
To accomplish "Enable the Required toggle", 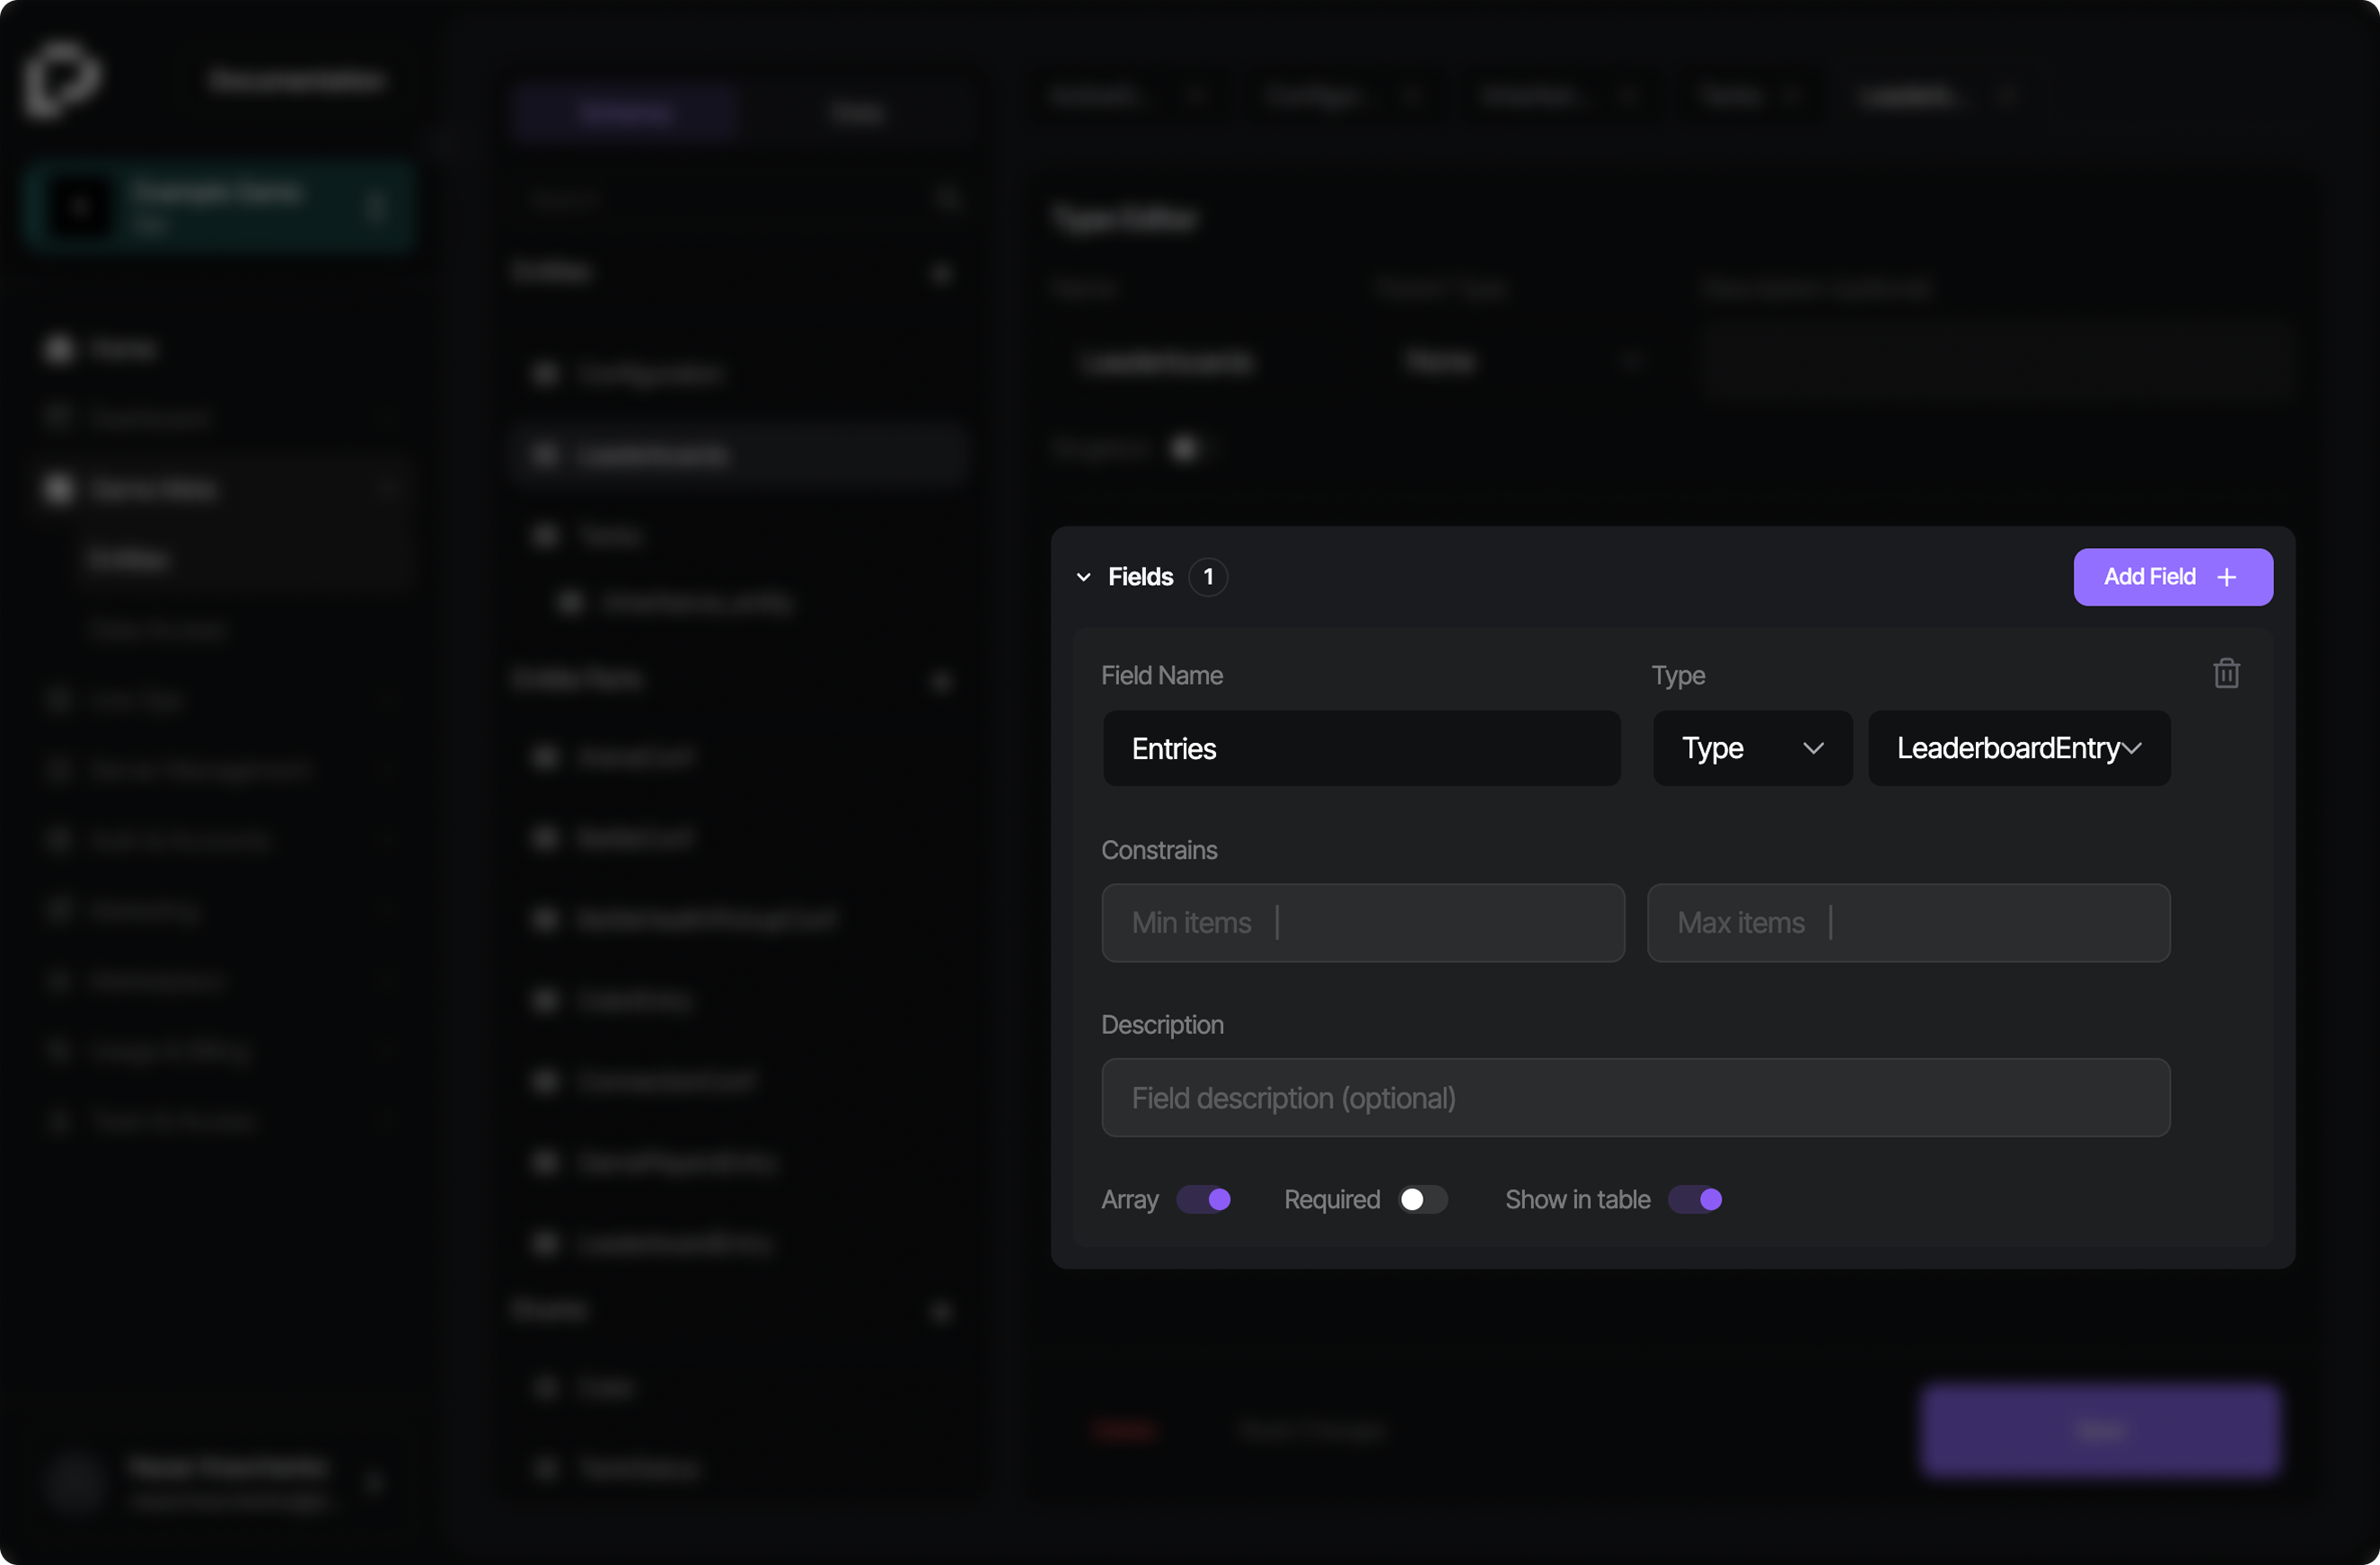I will [x=1422, y=1199].
